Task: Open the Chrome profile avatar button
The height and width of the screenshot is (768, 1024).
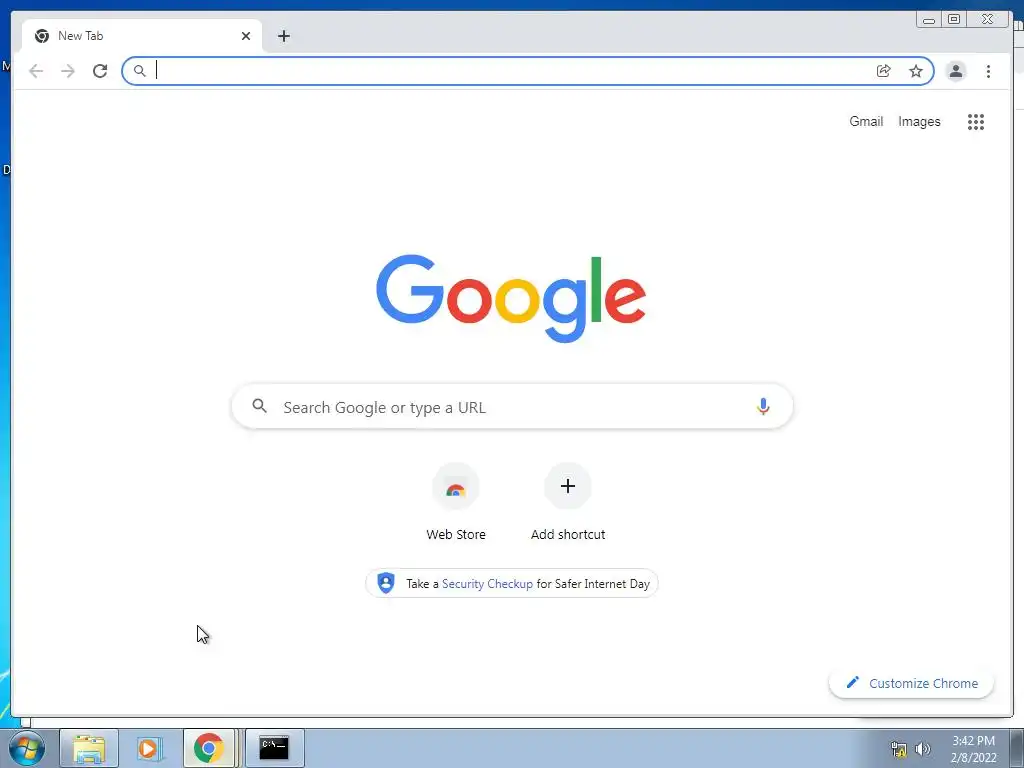Action: [x=955, y=71]
